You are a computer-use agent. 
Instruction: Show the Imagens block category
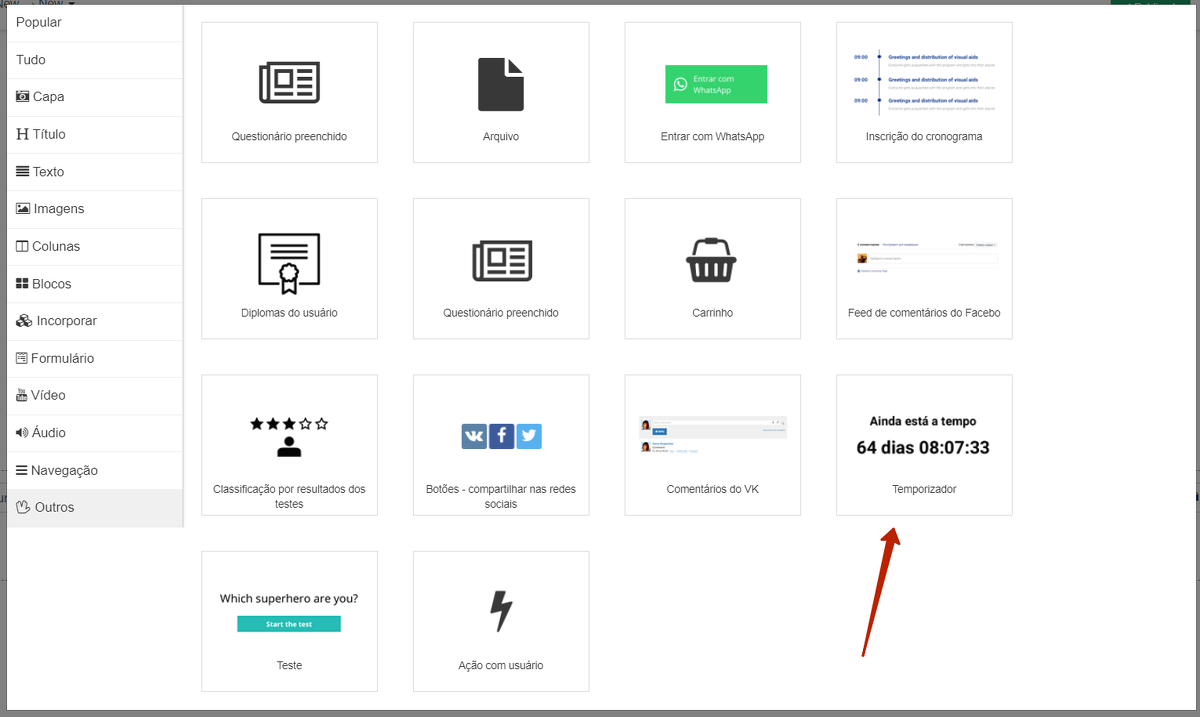click(50, 209)
